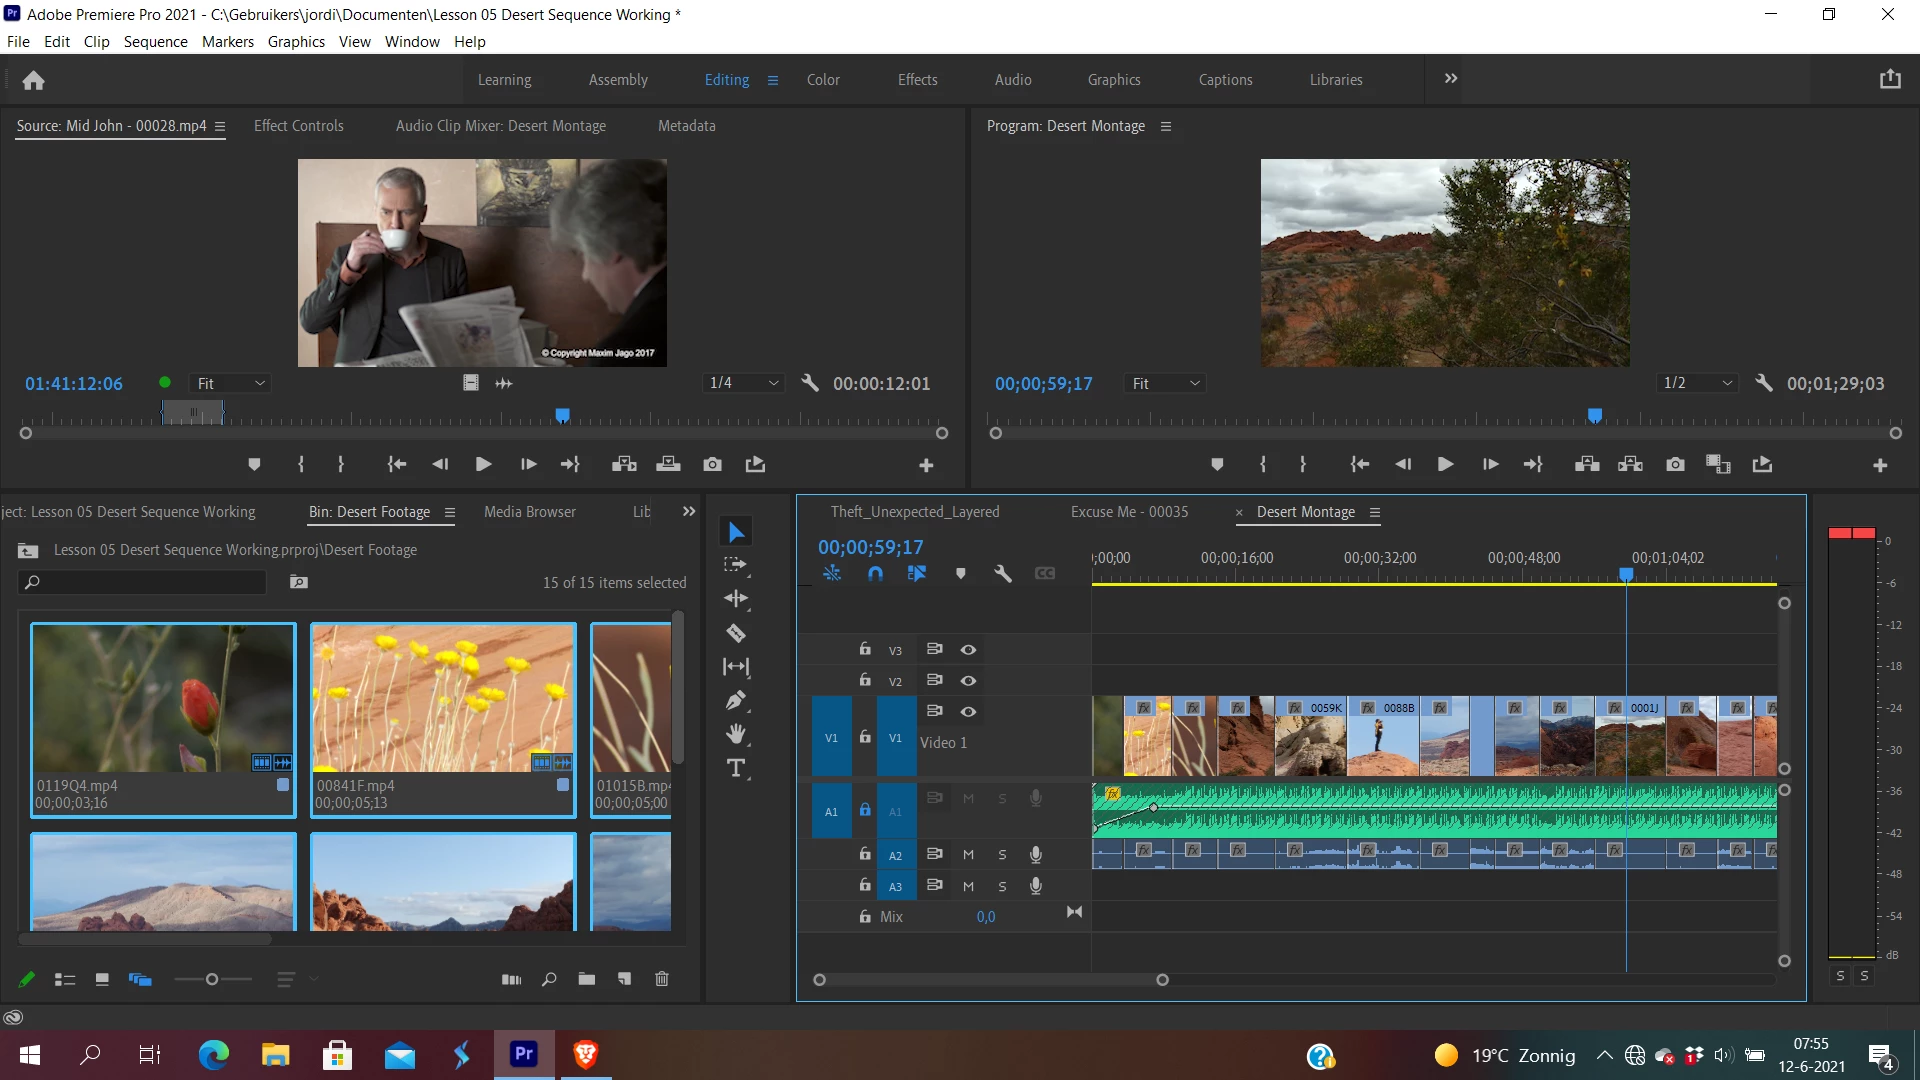This screenshot has width=1920, height=1080.
Task: Delete selection with trash icon in bin
Action: (662, 979)
